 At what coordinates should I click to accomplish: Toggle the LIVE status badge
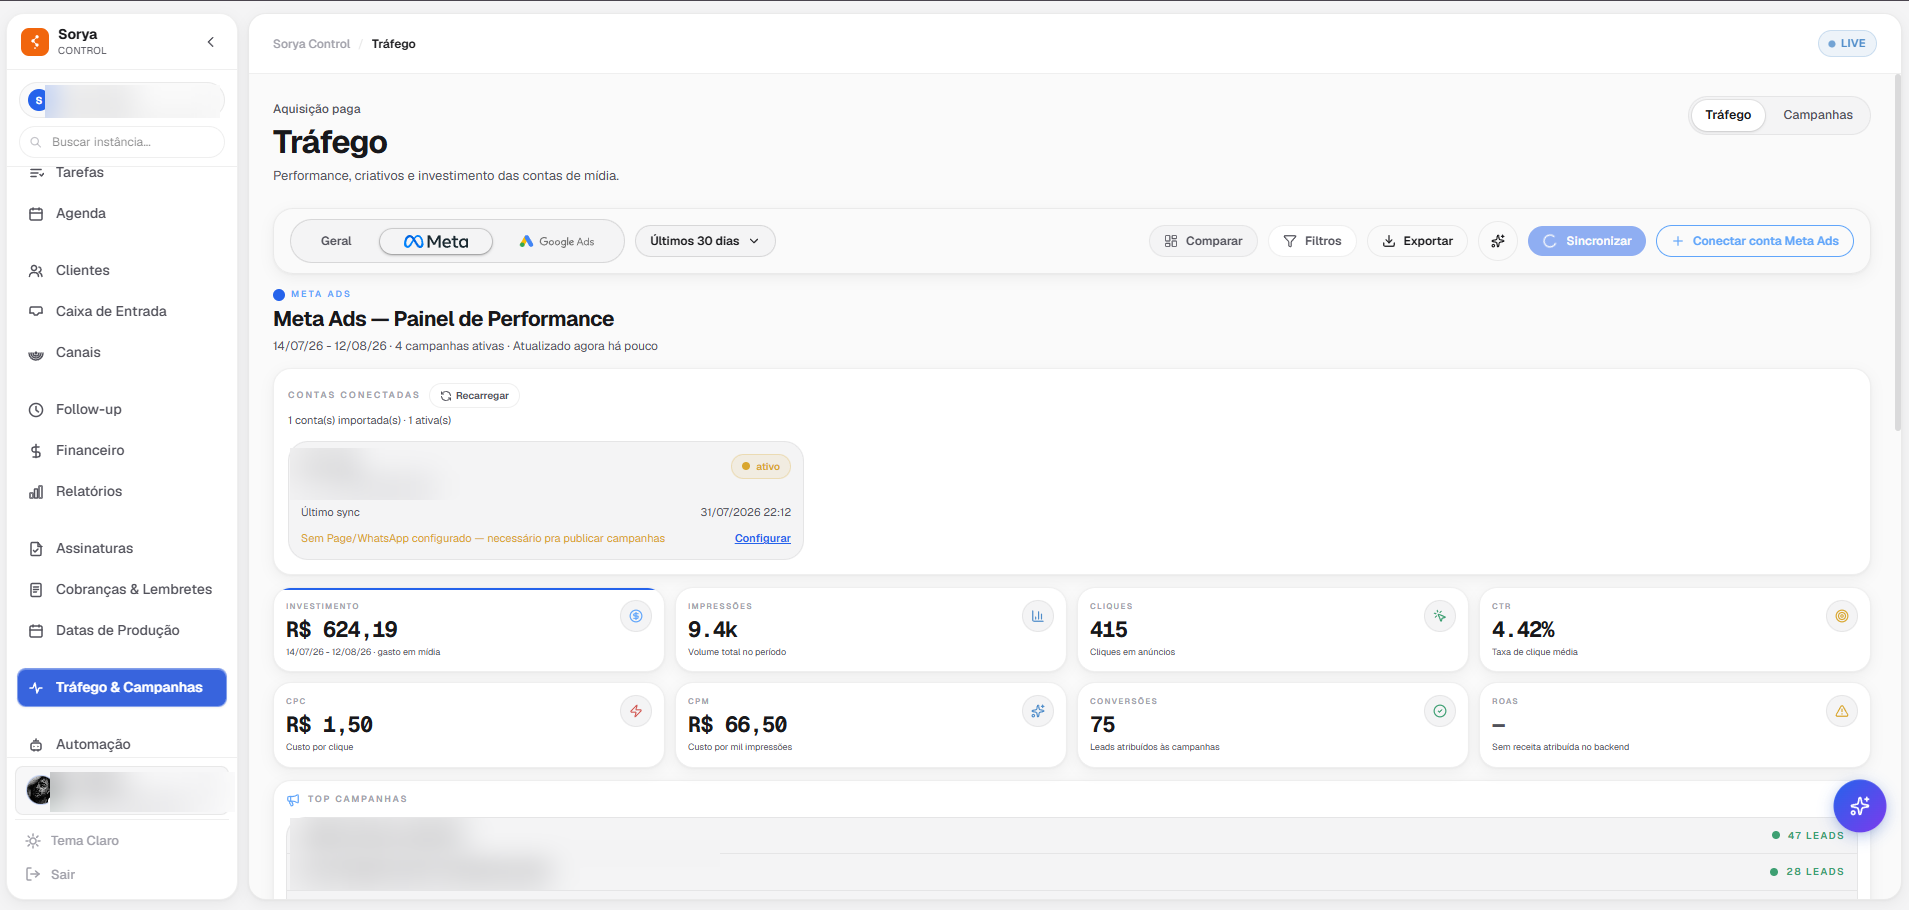point(1847,44)
